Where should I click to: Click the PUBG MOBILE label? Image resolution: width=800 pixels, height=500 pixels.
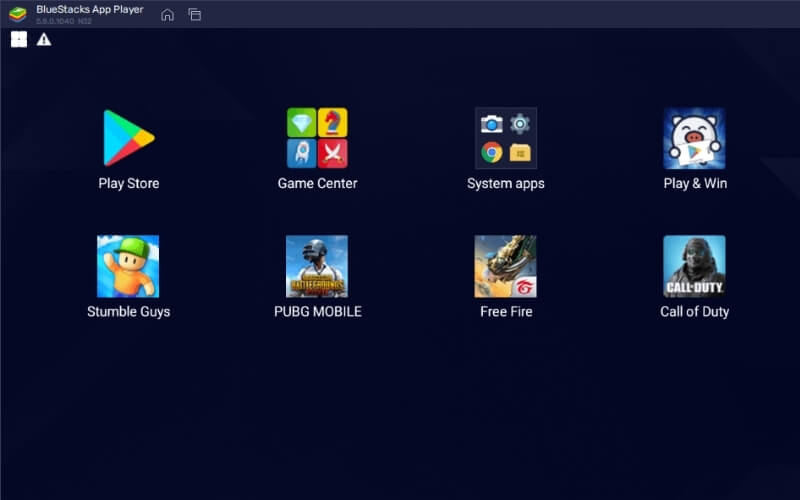tap(318, 311)
